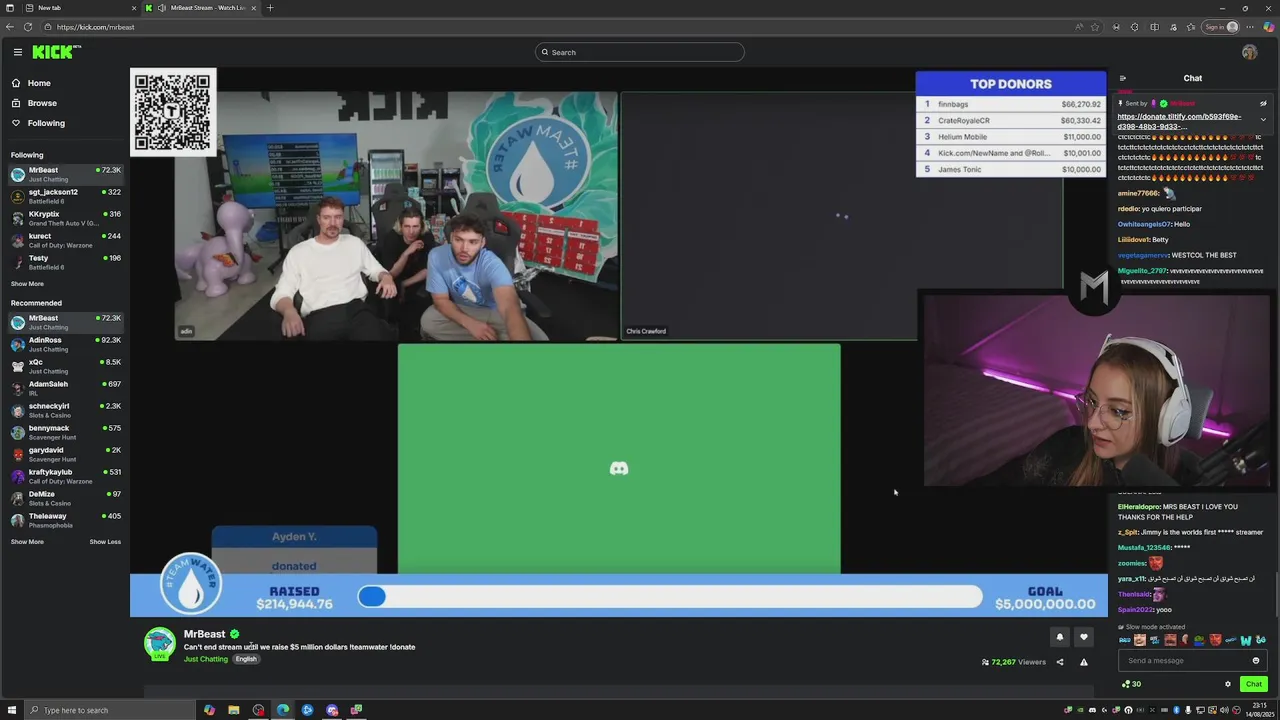This screenshot has height=720, width=1280.
Task: Open garydavid recommended channel
Action: tap(65, 454)
